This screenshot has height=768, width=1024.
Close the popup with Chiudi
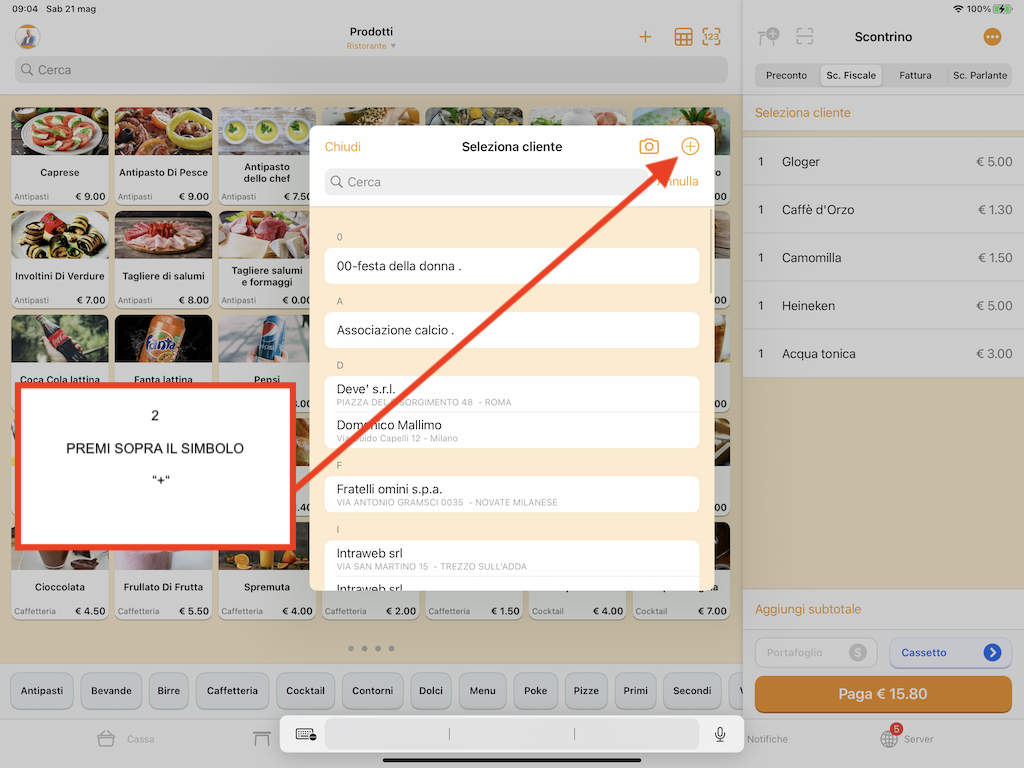343,147
